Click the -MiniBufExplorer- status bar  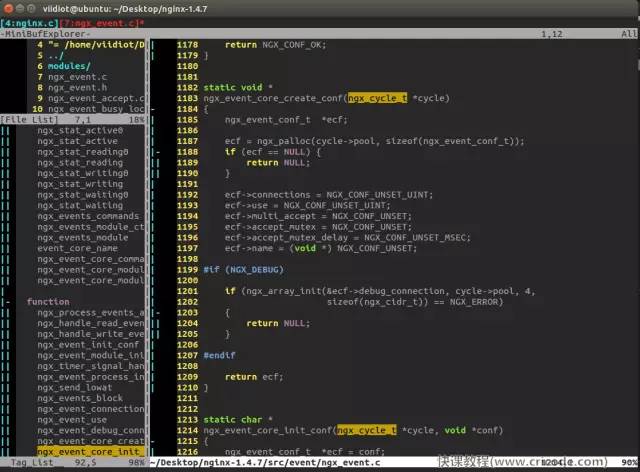(320, 34)
